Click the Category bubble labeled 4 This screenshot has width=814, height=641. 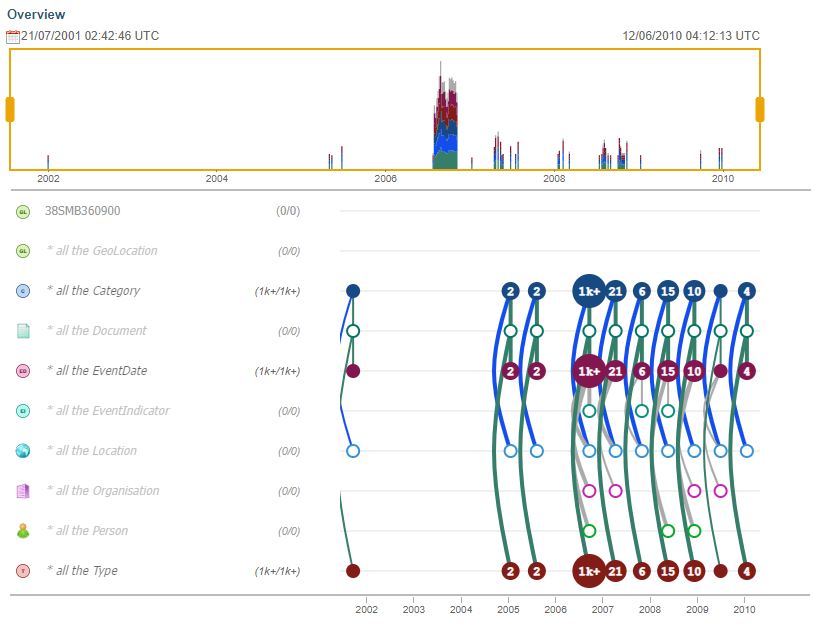pyautogui.click(x=746, y=291)
